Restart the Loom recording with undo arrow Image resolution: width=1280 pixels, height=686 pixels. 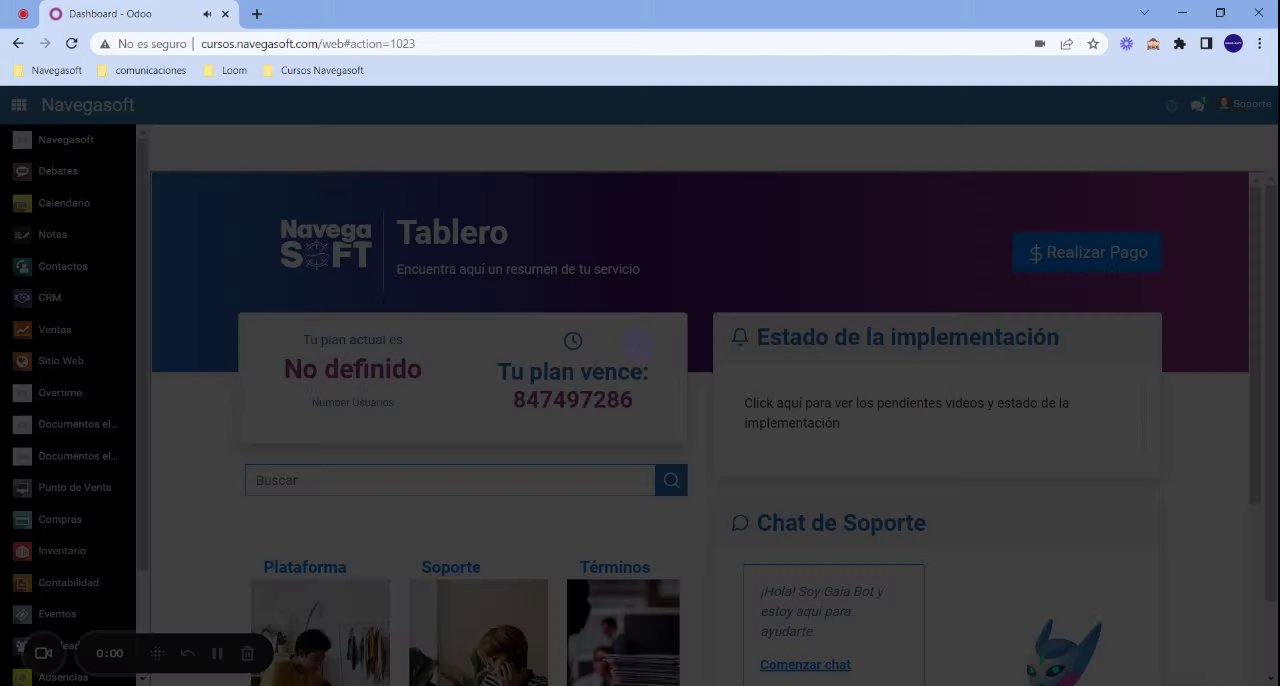coord(187,653)
